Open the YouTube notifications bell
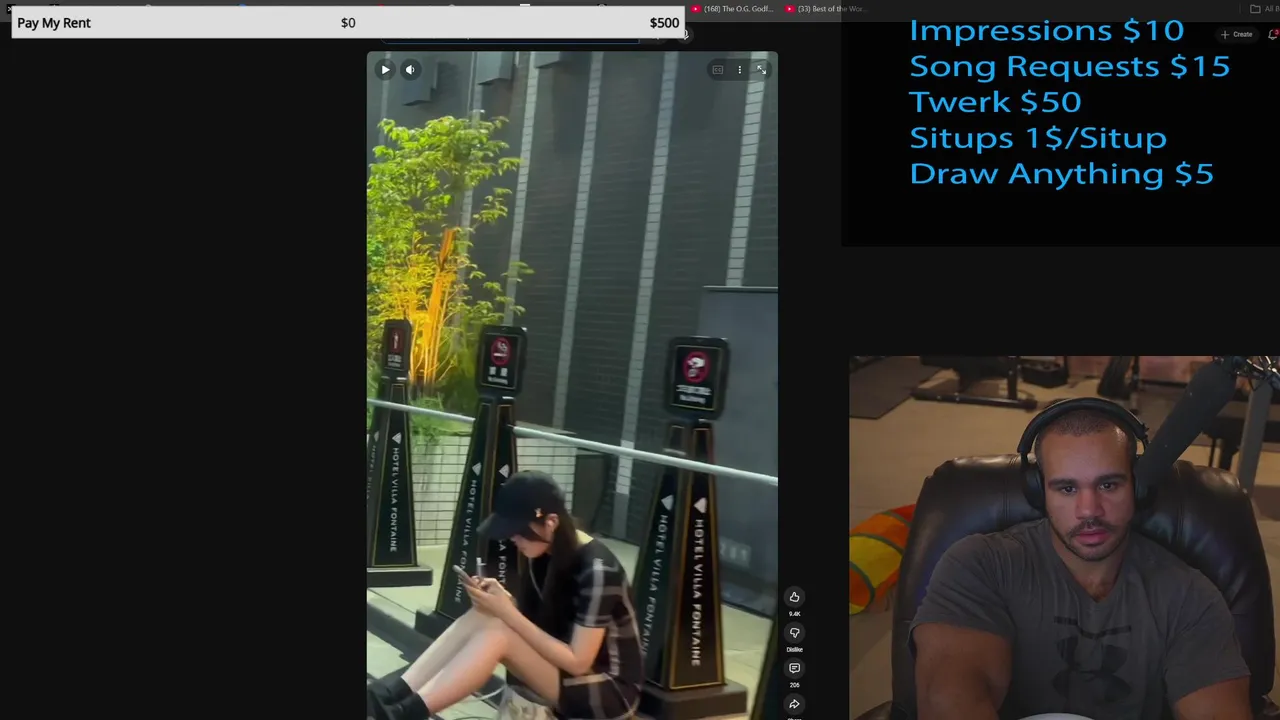1280x720 pixels. [x=1273, y=34]
